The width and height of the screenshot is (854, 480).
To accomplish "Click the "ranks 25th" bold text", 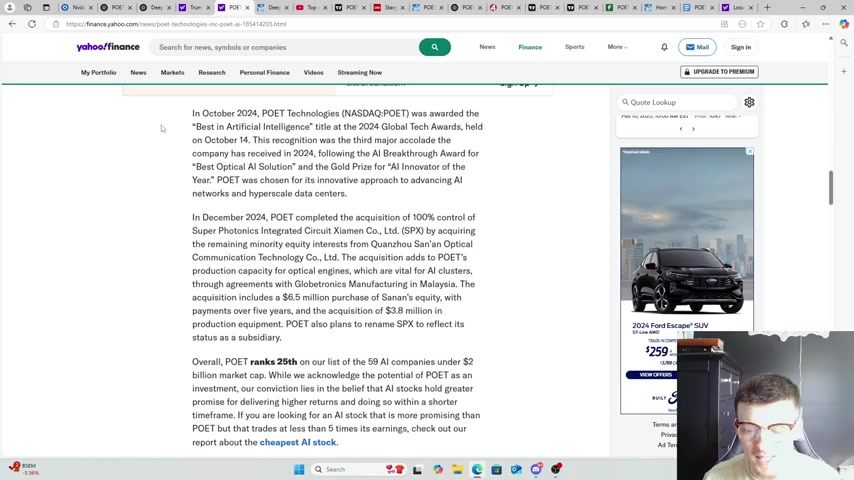I will coord(273,362).
